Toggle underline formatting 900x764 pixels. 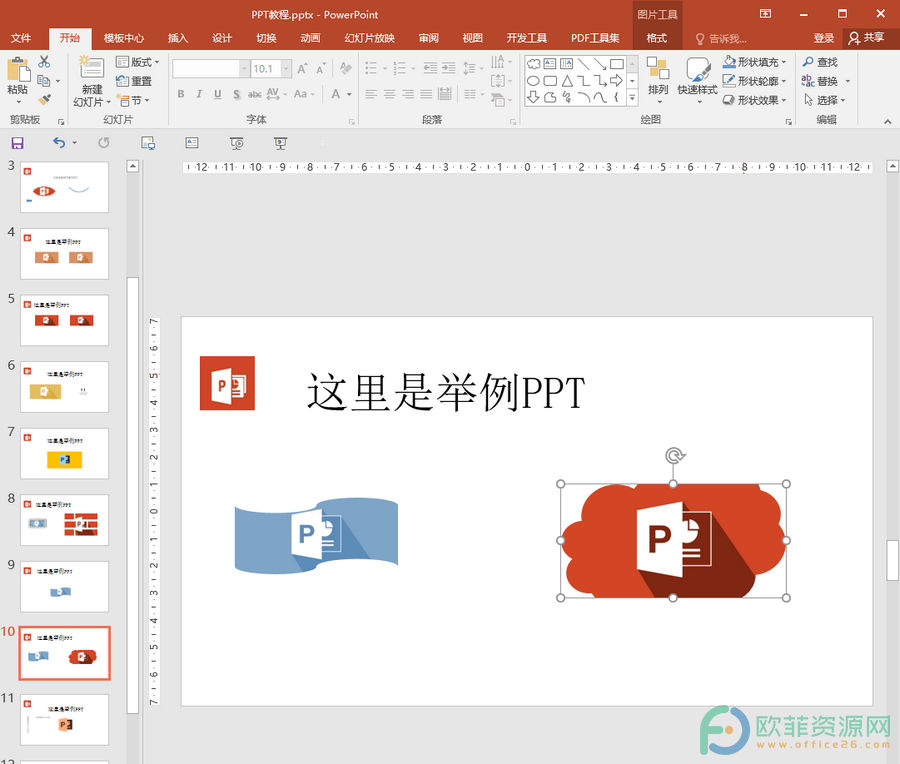pyautogui.click(x=218, y=94)
